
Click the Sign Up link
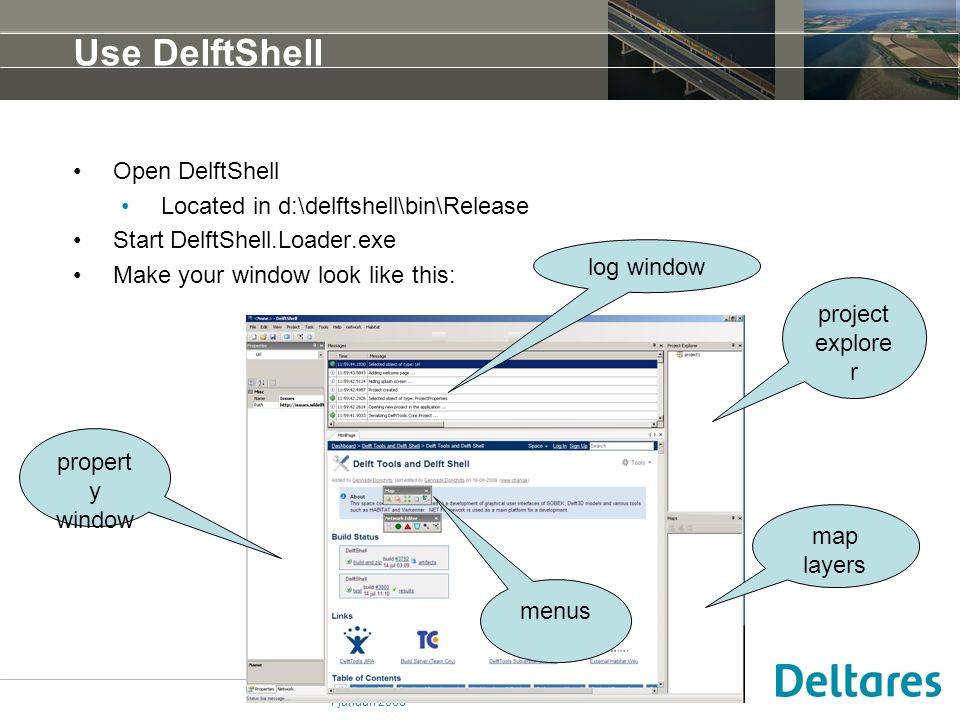click(579, 446)
